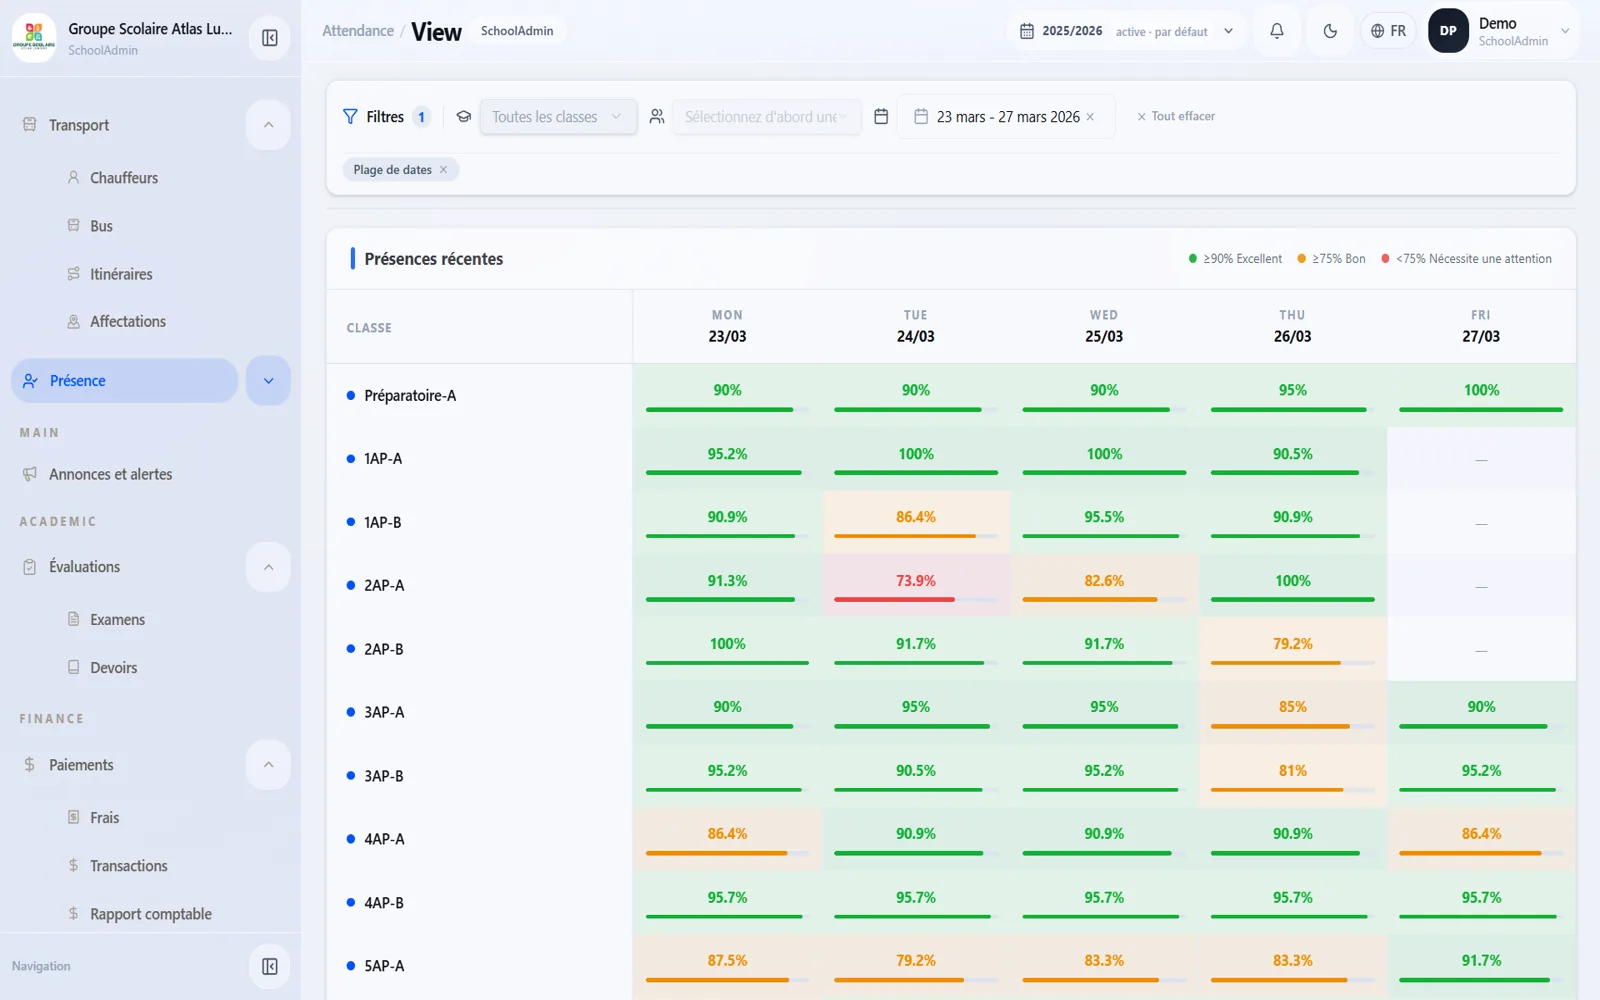Click the DP user avatar

coord(1448,31)
